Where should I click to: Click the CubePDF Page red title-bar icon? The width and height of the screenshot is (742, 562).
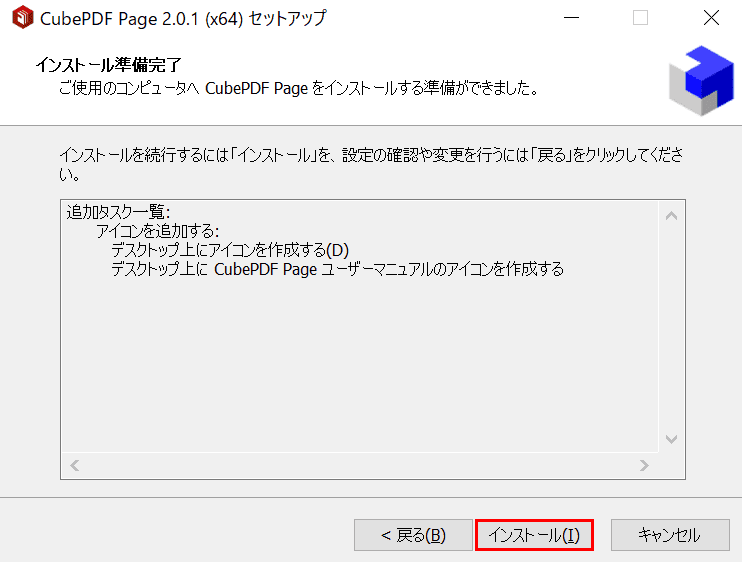(22, 18)
